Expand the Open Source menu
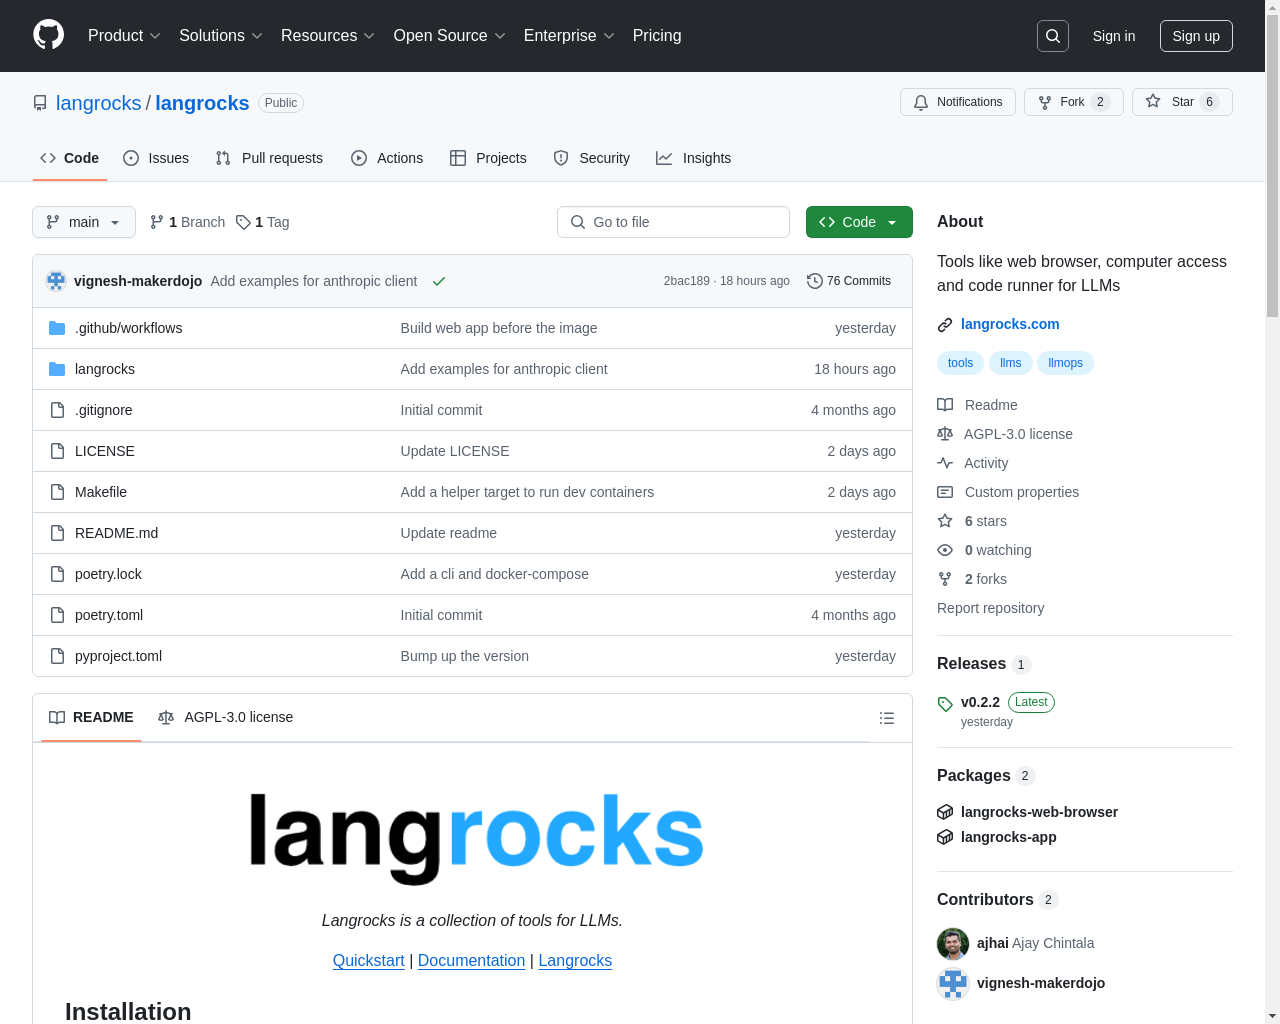Screen dimensions: 1280x1024 click(450, 35)
